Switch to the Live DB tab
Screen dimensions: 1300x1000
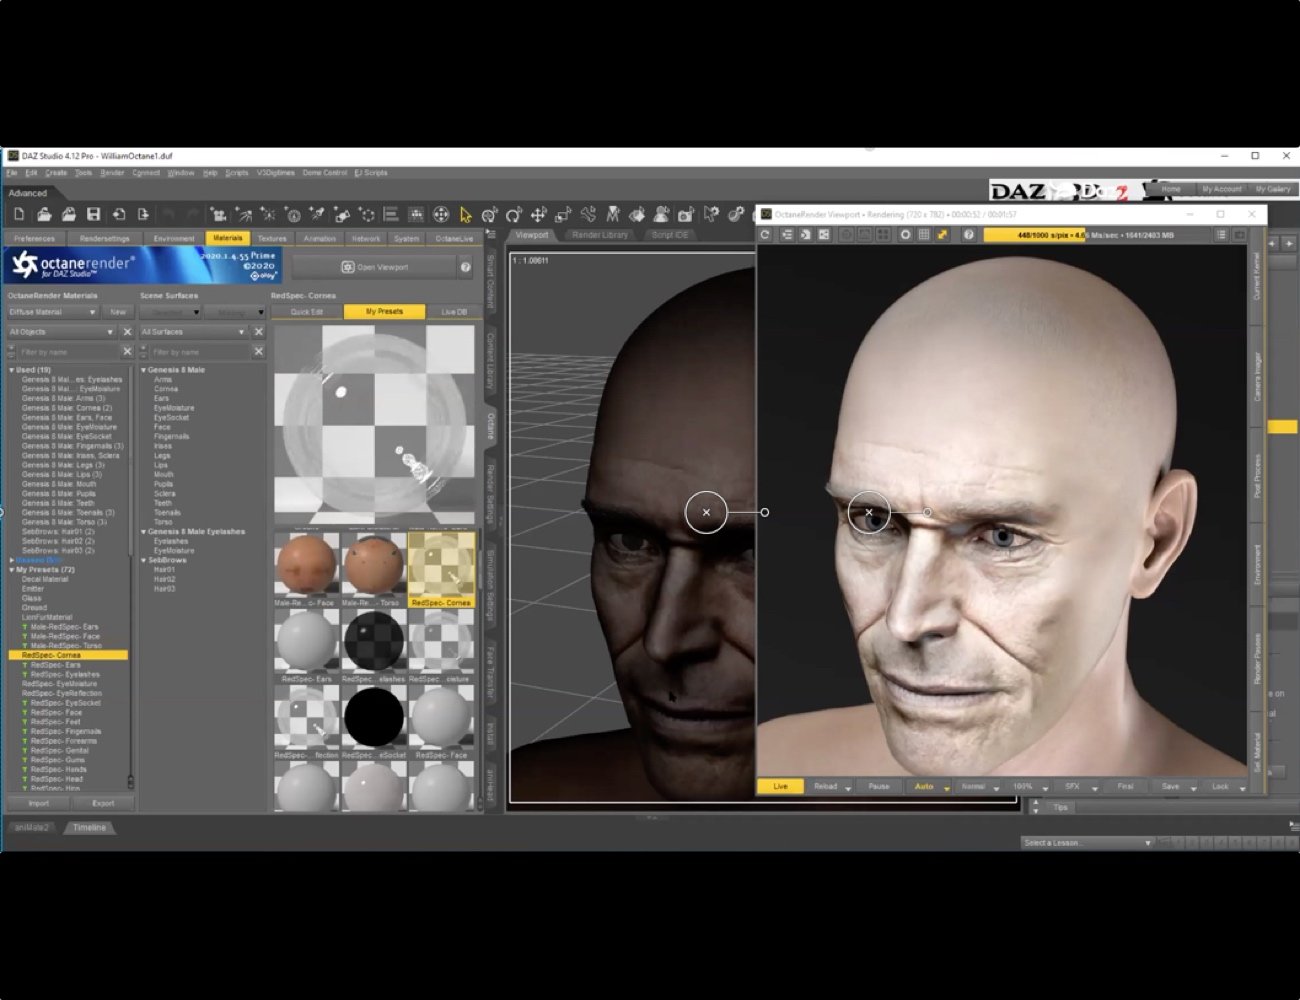pos(454,312)
